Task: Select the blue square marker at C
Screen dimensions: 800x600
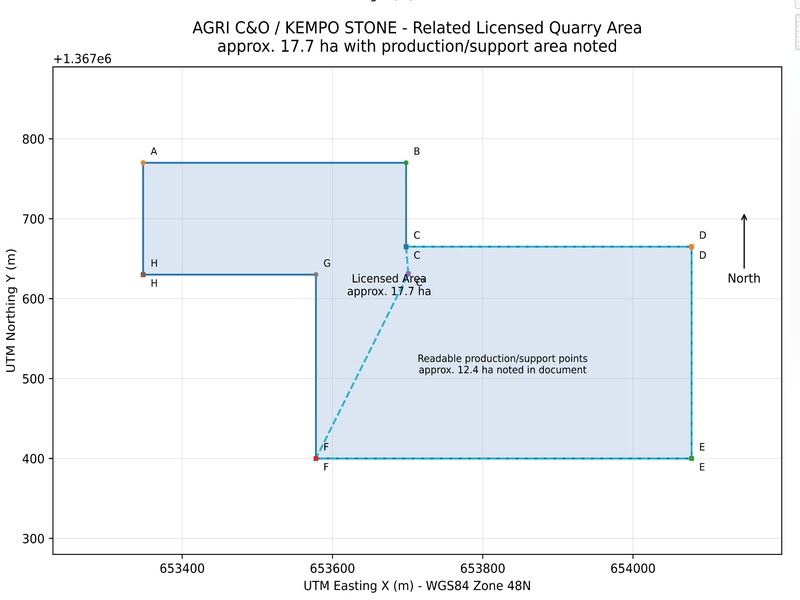Action: 406,247
